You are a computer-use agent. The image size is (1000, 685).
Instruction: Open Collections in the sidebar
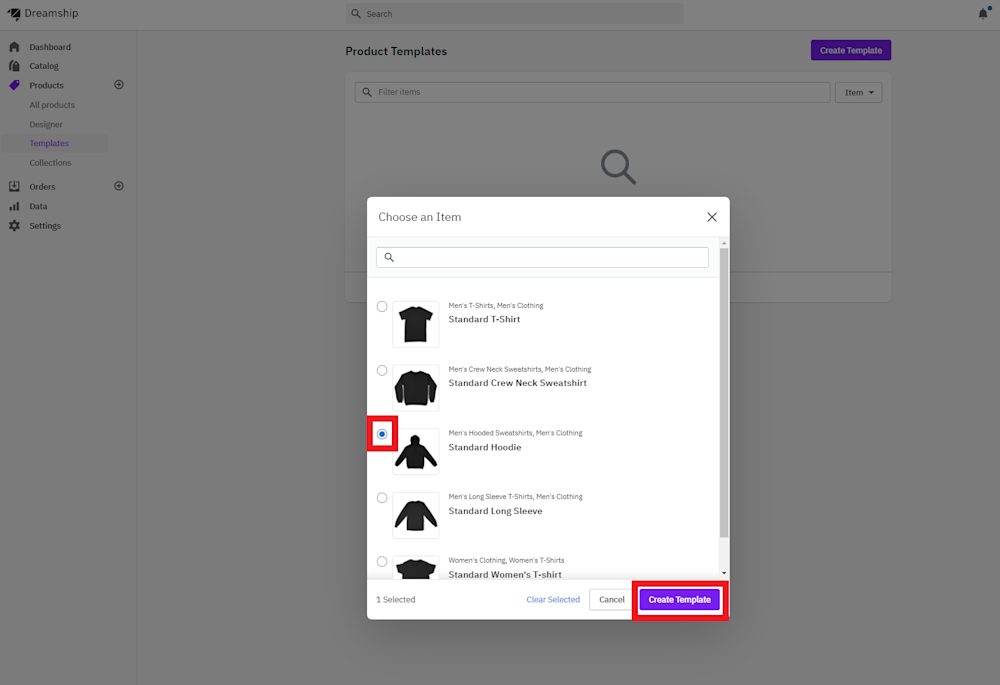tap(50, 163)
